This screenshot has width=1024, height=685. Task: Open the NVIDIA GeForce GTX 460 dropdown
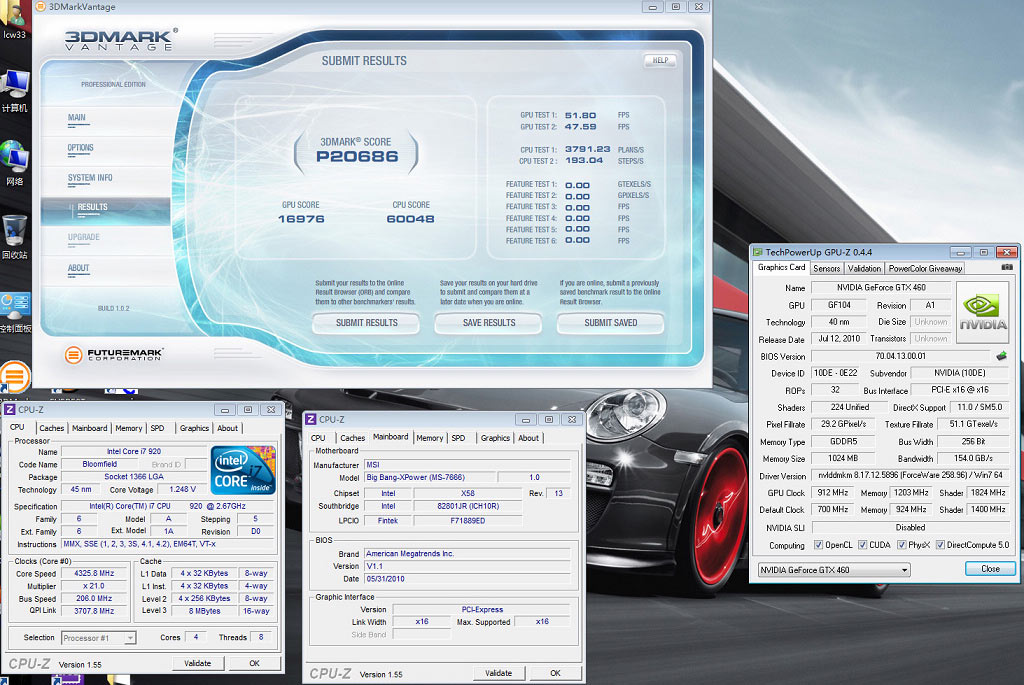click(x=834, y=570)
